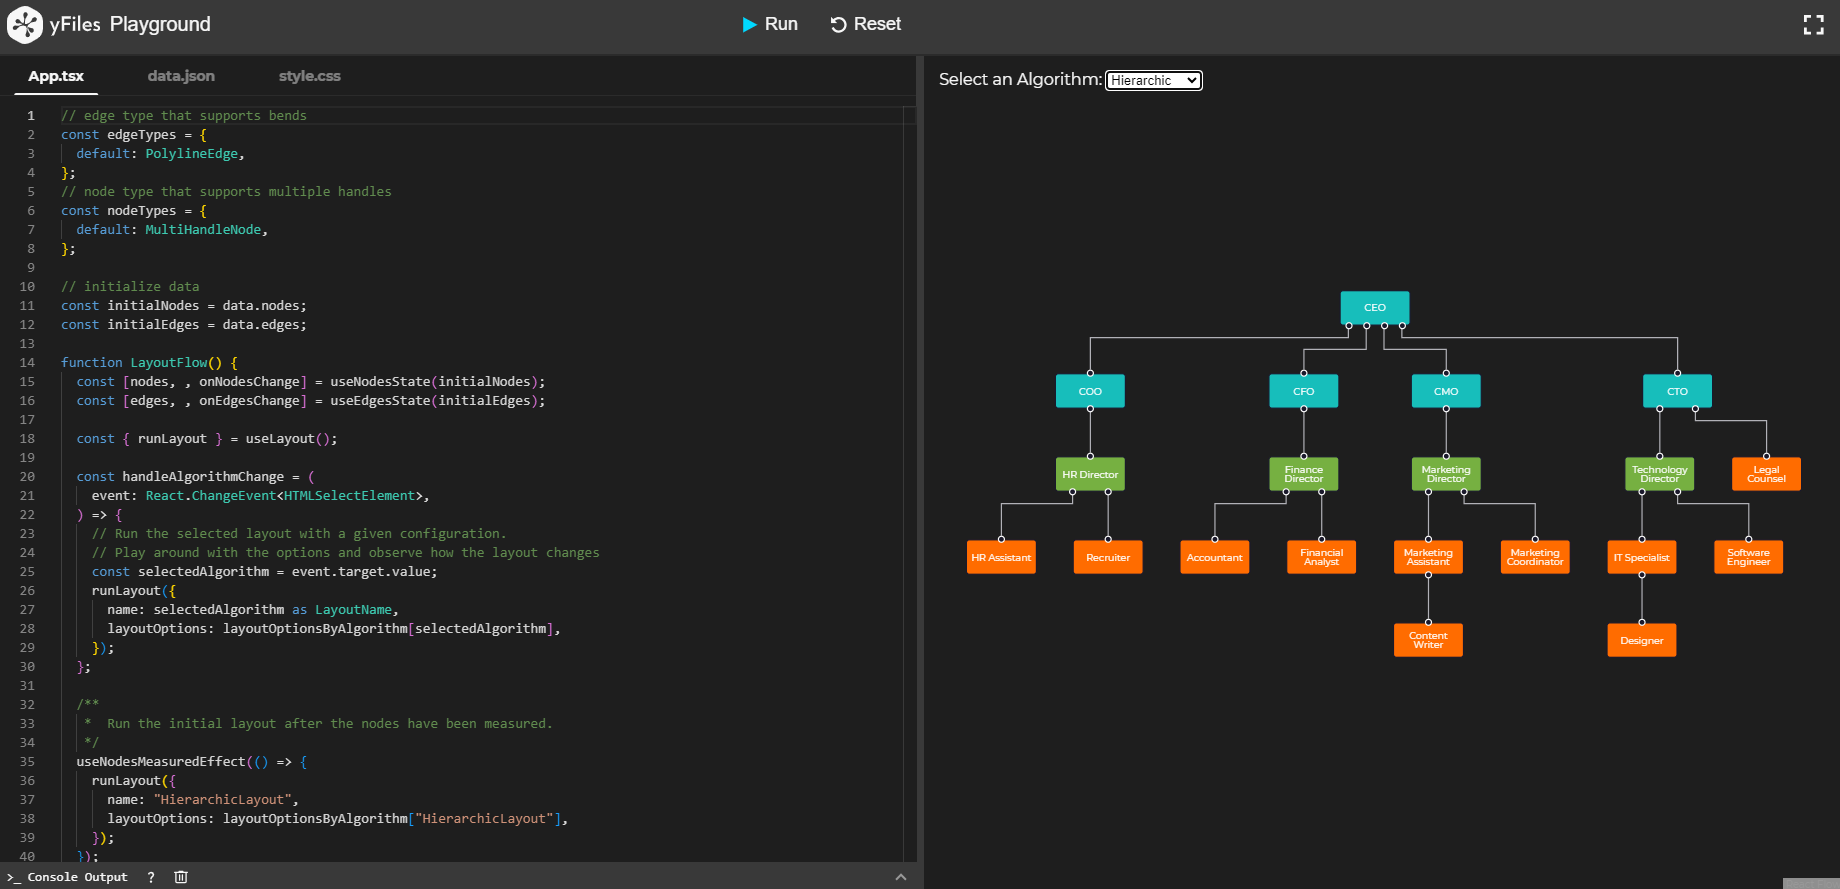Screen dimensions: 1840x889
Task: Click the Finance Director node
Action: pos(1304,474)
